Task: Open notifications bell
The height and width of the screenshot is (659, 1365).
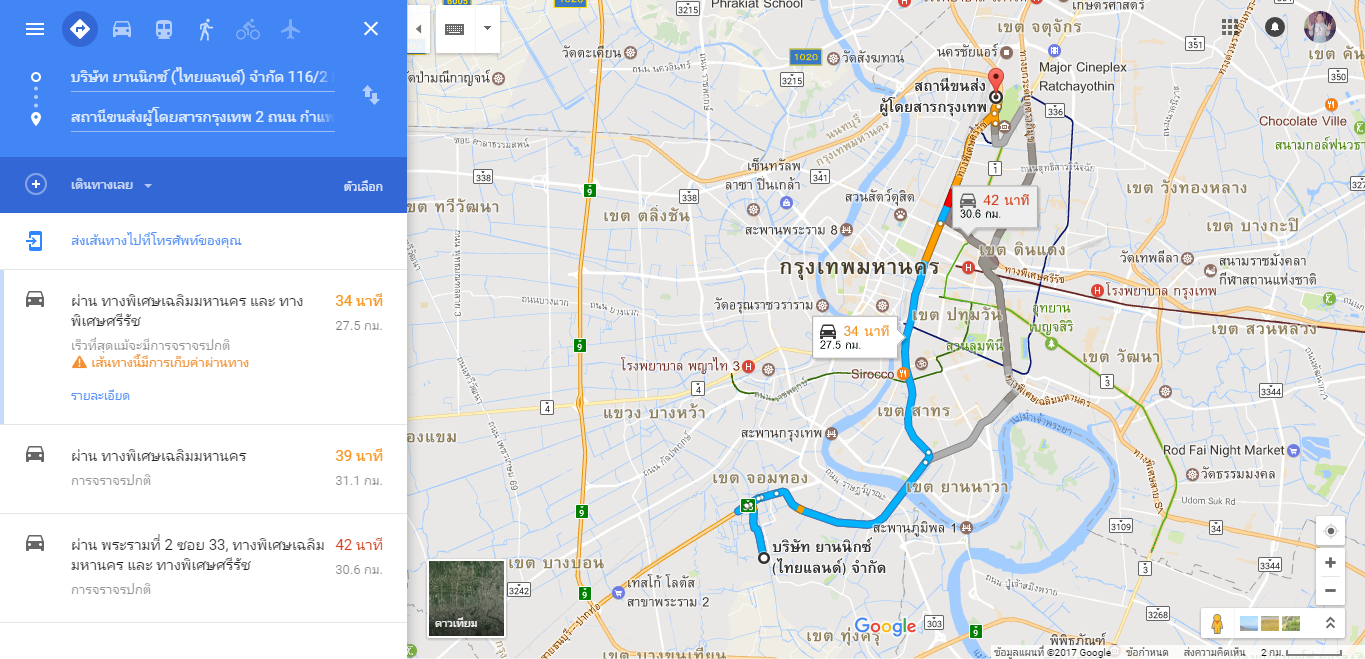Action: click(x=1275, y=27)
